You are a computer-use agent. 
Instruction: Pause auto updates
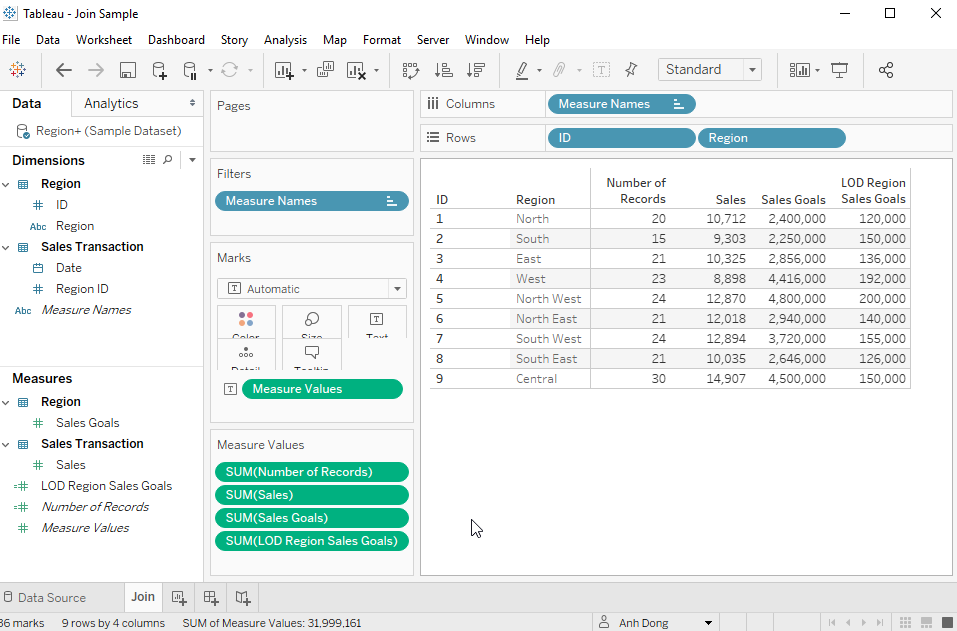[191, 70]
